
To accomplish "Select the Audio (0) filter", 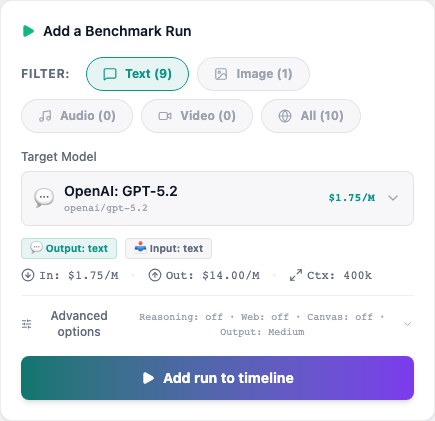I will pyautogui.click(x=77, y=116).
